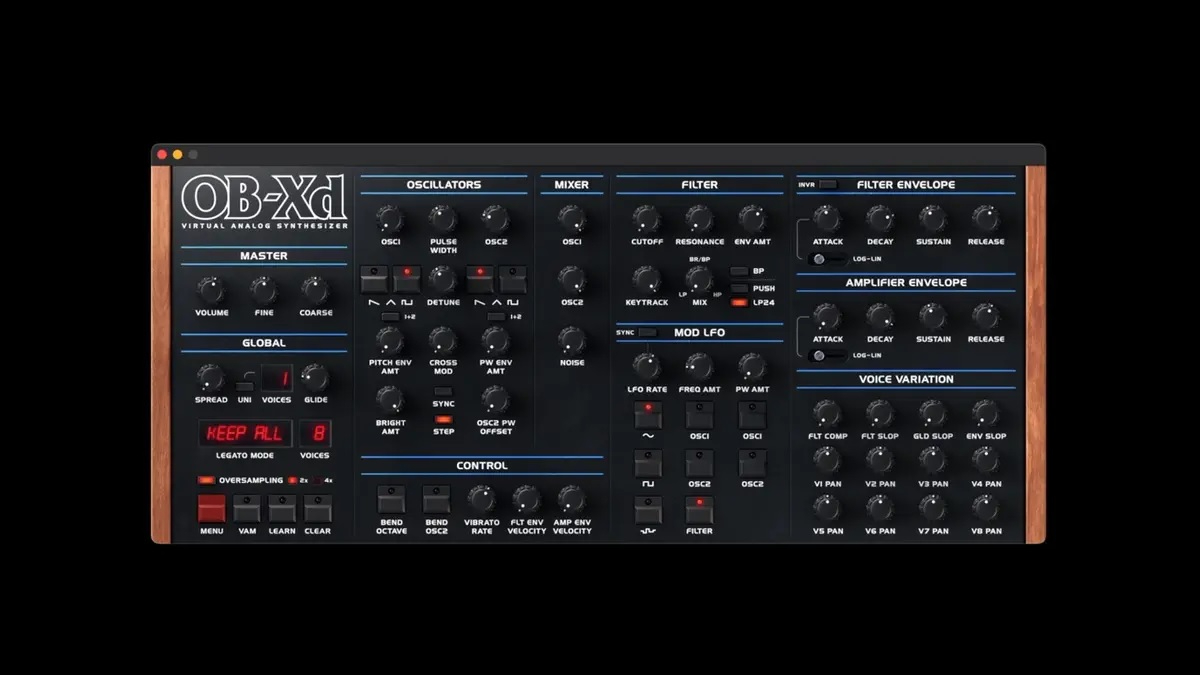This screenshot has width=1200, height=675.
Task: Click the LFO Rate knob
Action: [647, 367]
